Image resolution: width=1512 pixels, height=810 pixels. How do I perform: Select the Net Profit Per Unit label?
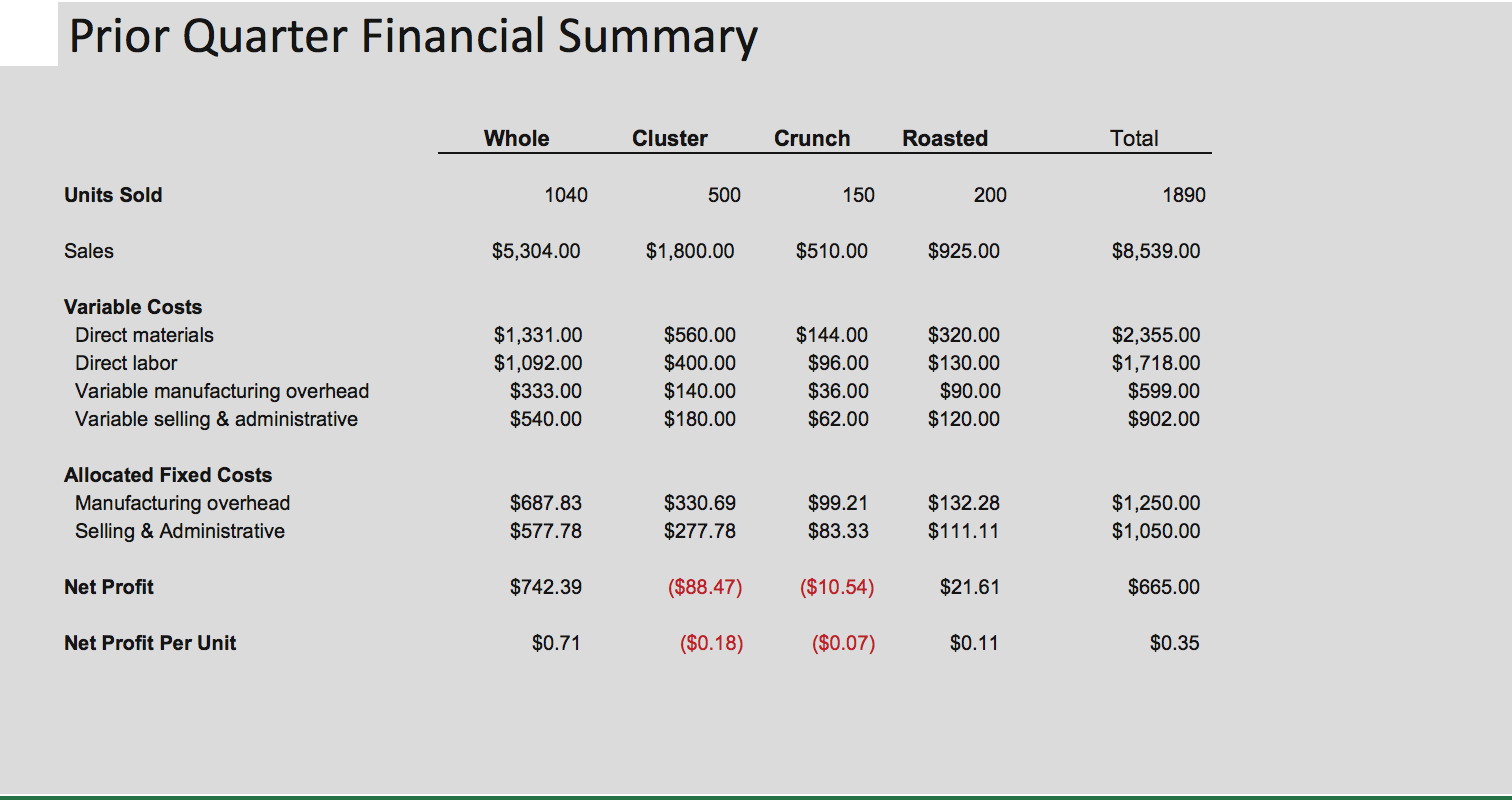pyautogui.click(x=150, y=643)
